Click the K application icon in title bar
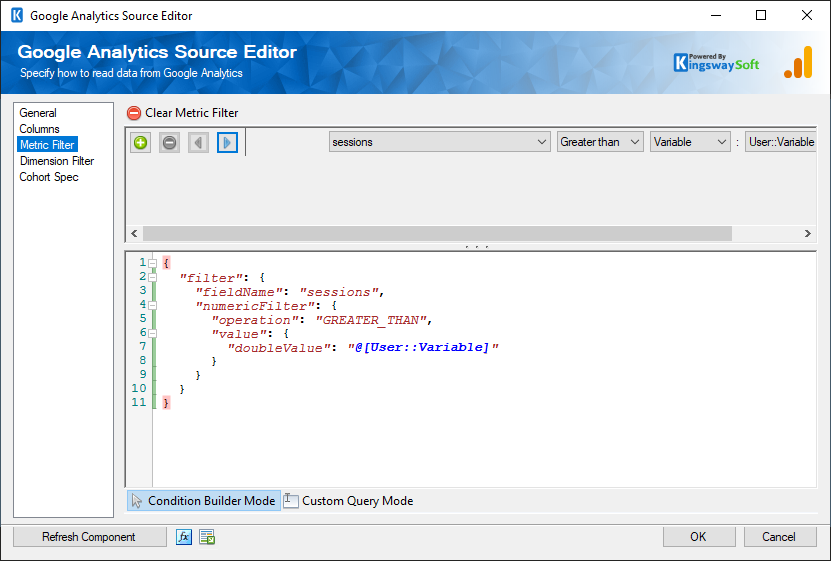The width and height of the screenshot is (831, 561). point(17,15)
